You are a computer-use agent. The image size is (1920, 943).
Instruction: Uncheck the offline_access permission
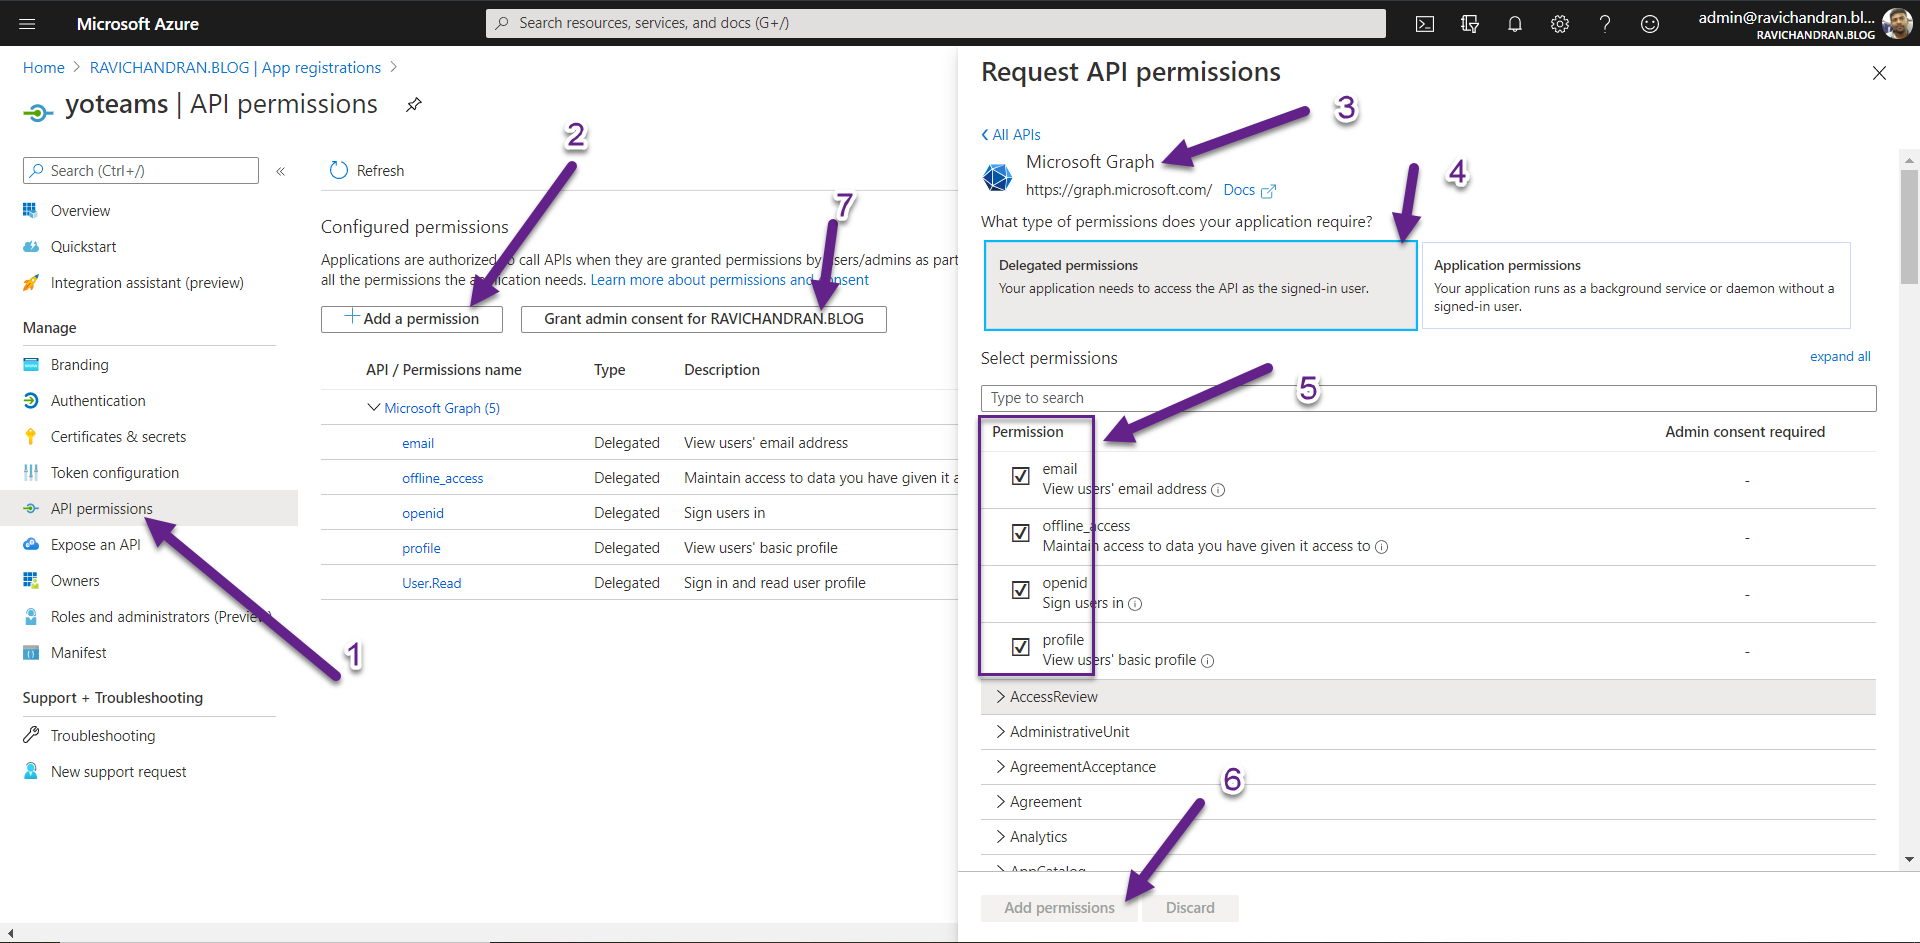[1020, 533]
